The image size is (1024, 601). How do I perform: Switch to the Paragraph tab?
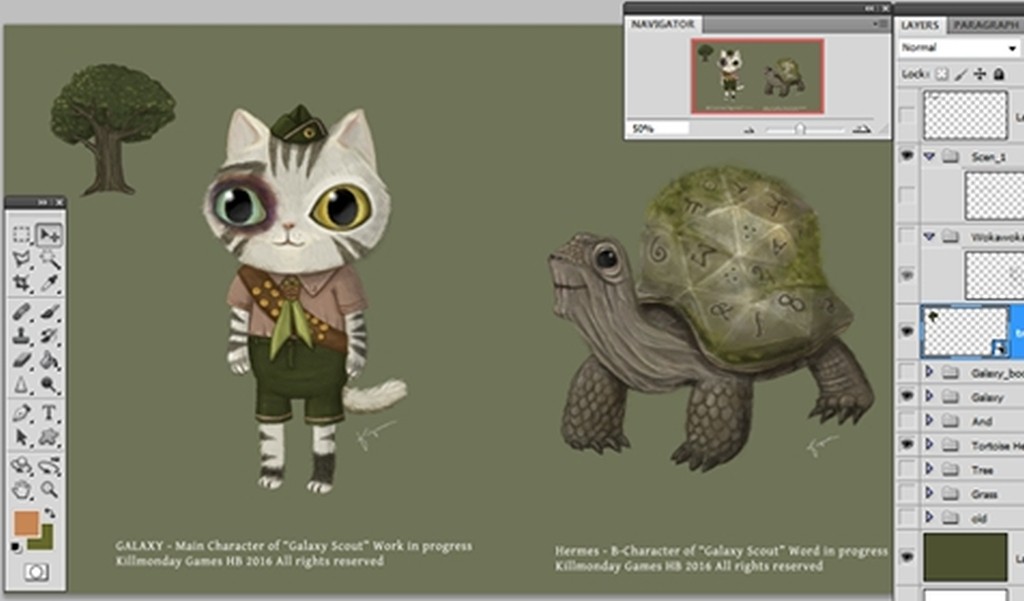pyautogui.click(x=986, y=25)
